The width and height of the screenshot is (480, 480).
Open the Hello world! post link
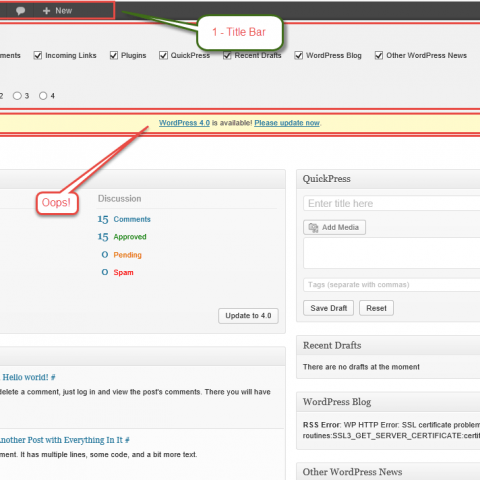tap(29, 377)
